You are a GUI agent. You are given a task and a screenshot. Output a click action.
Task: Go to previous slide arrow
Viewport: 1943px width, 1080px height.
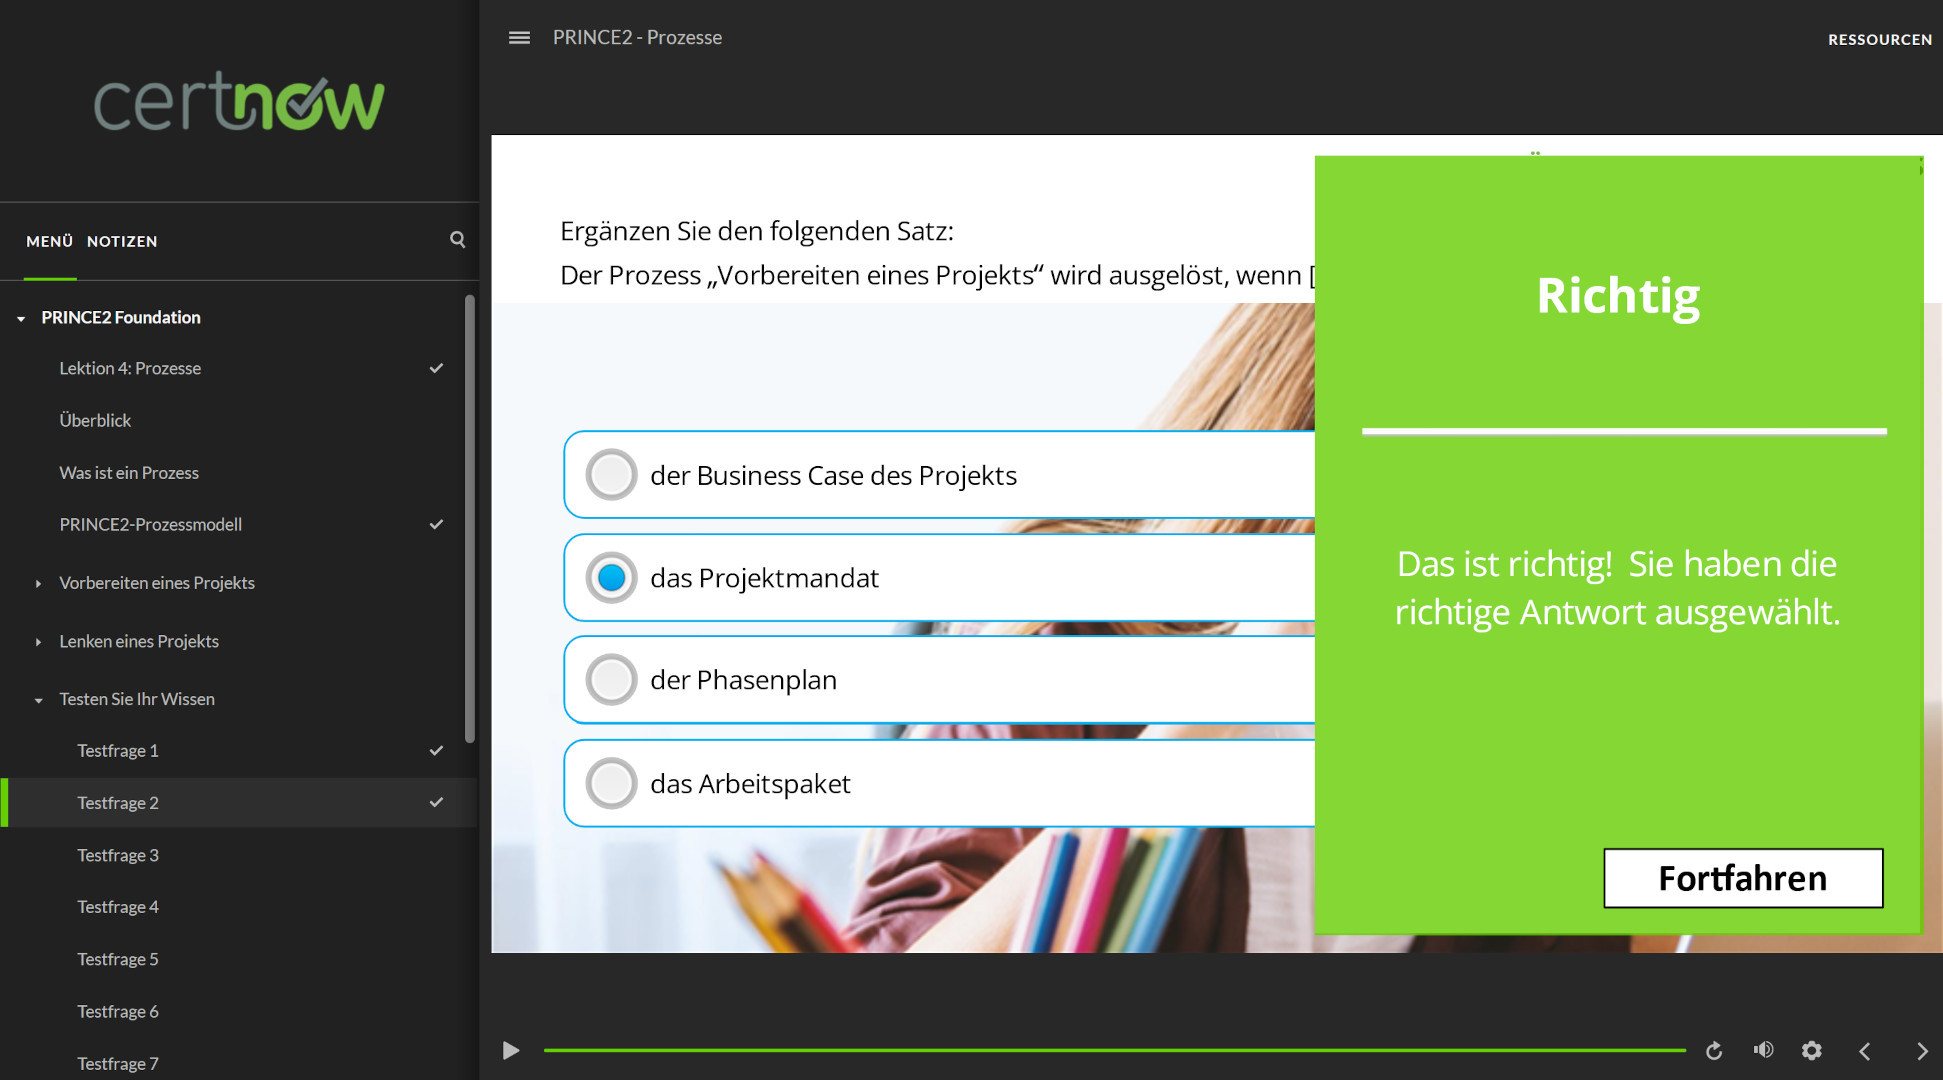coord(1865,1051)
